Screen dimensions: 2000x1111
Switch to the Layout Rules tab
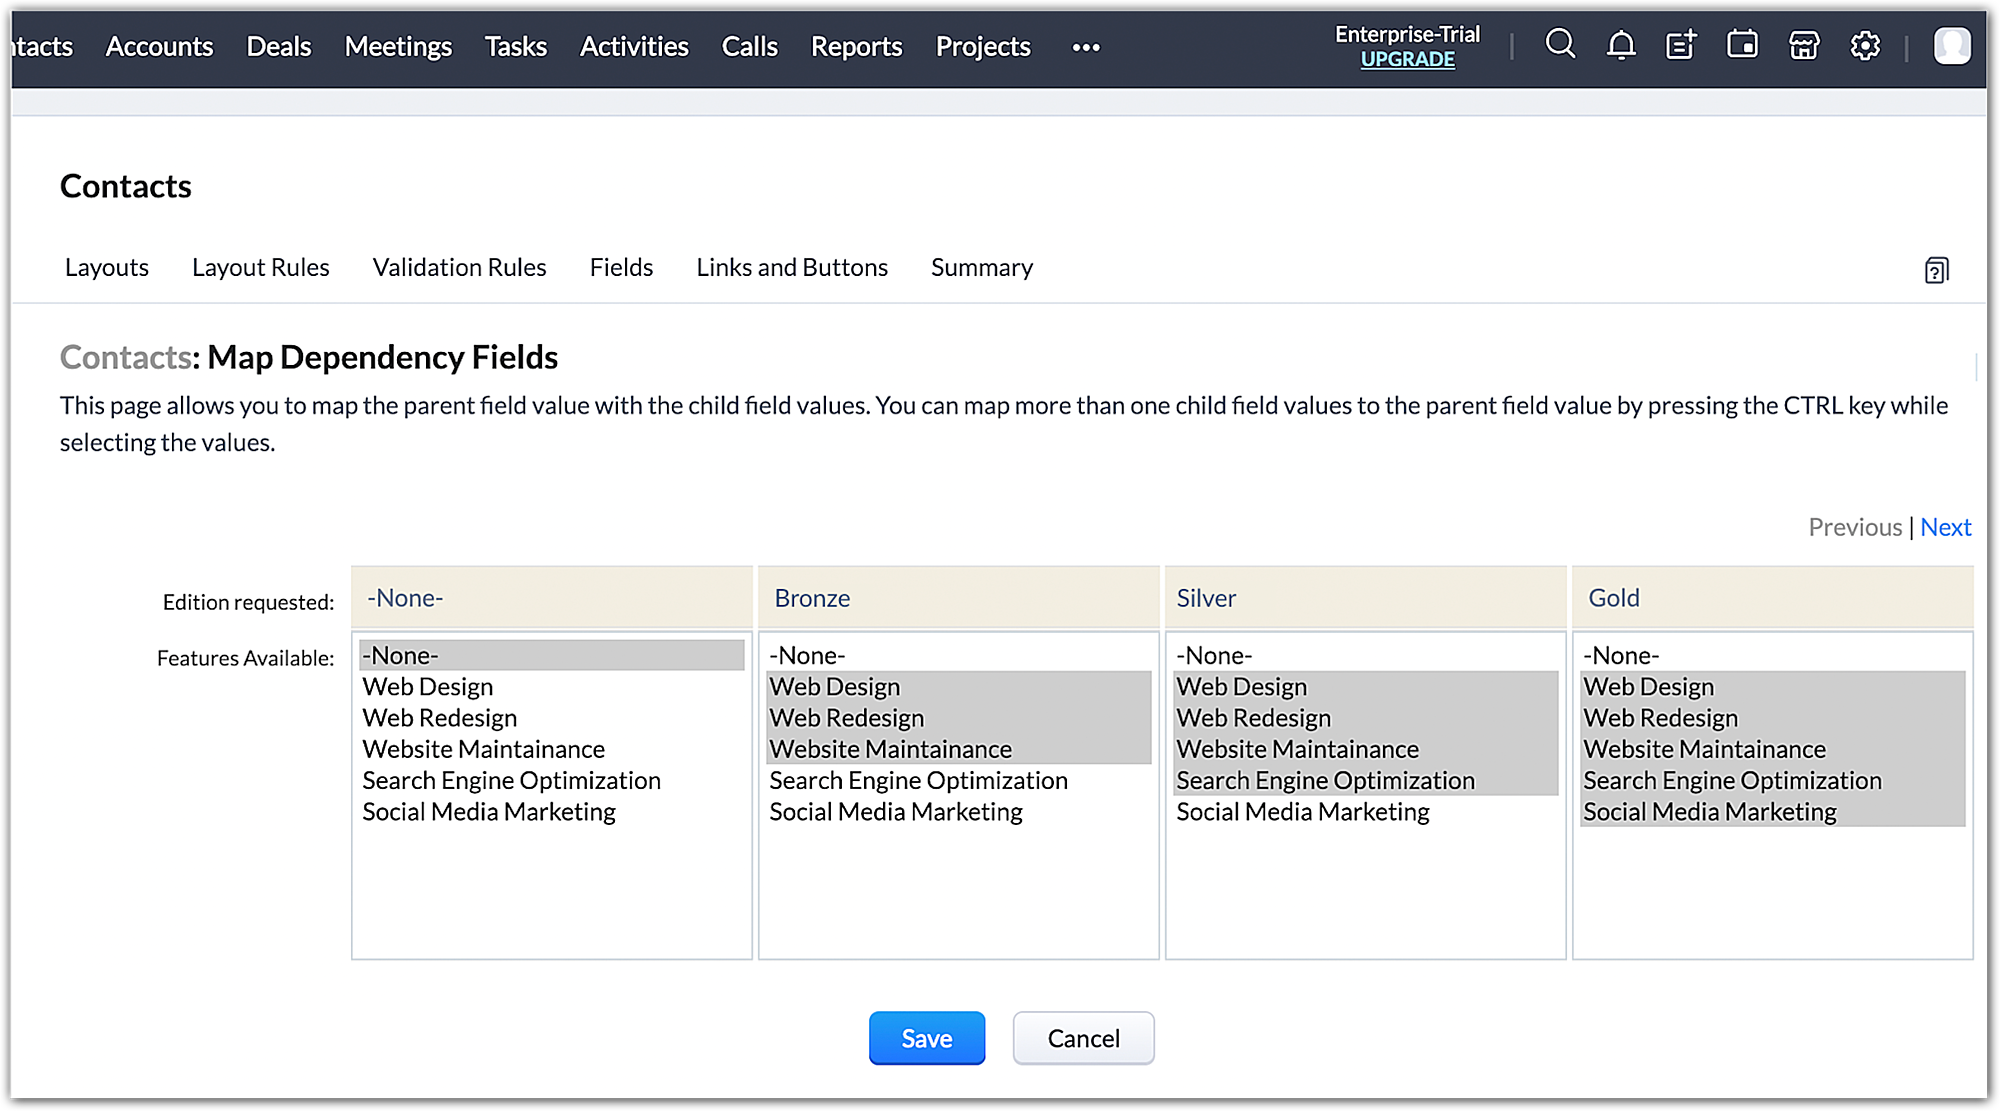[x=260, y=267]
